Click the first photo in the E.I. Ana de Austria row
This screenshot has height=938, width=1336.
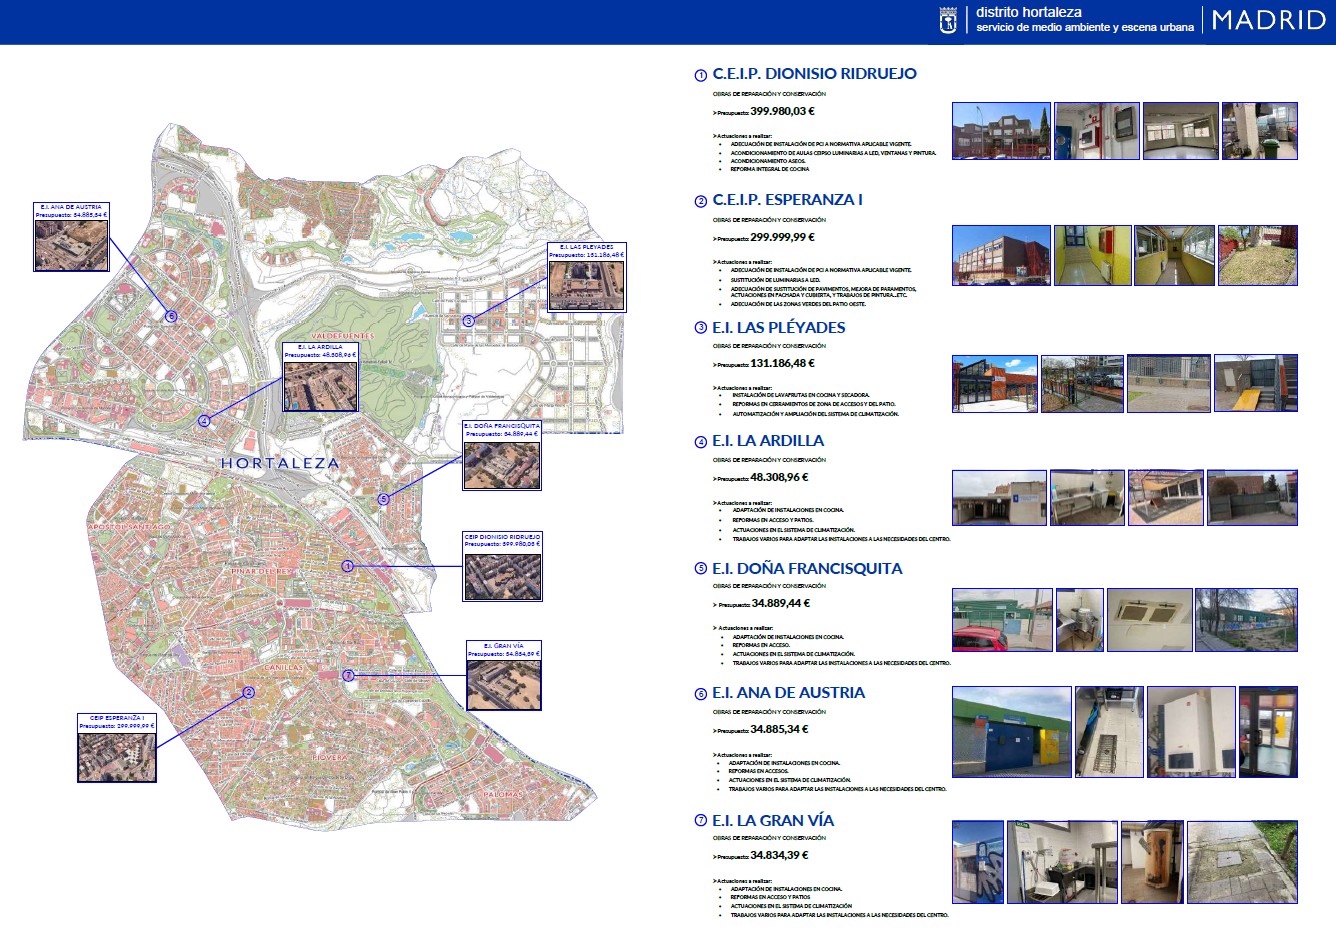pos(1011,732)
